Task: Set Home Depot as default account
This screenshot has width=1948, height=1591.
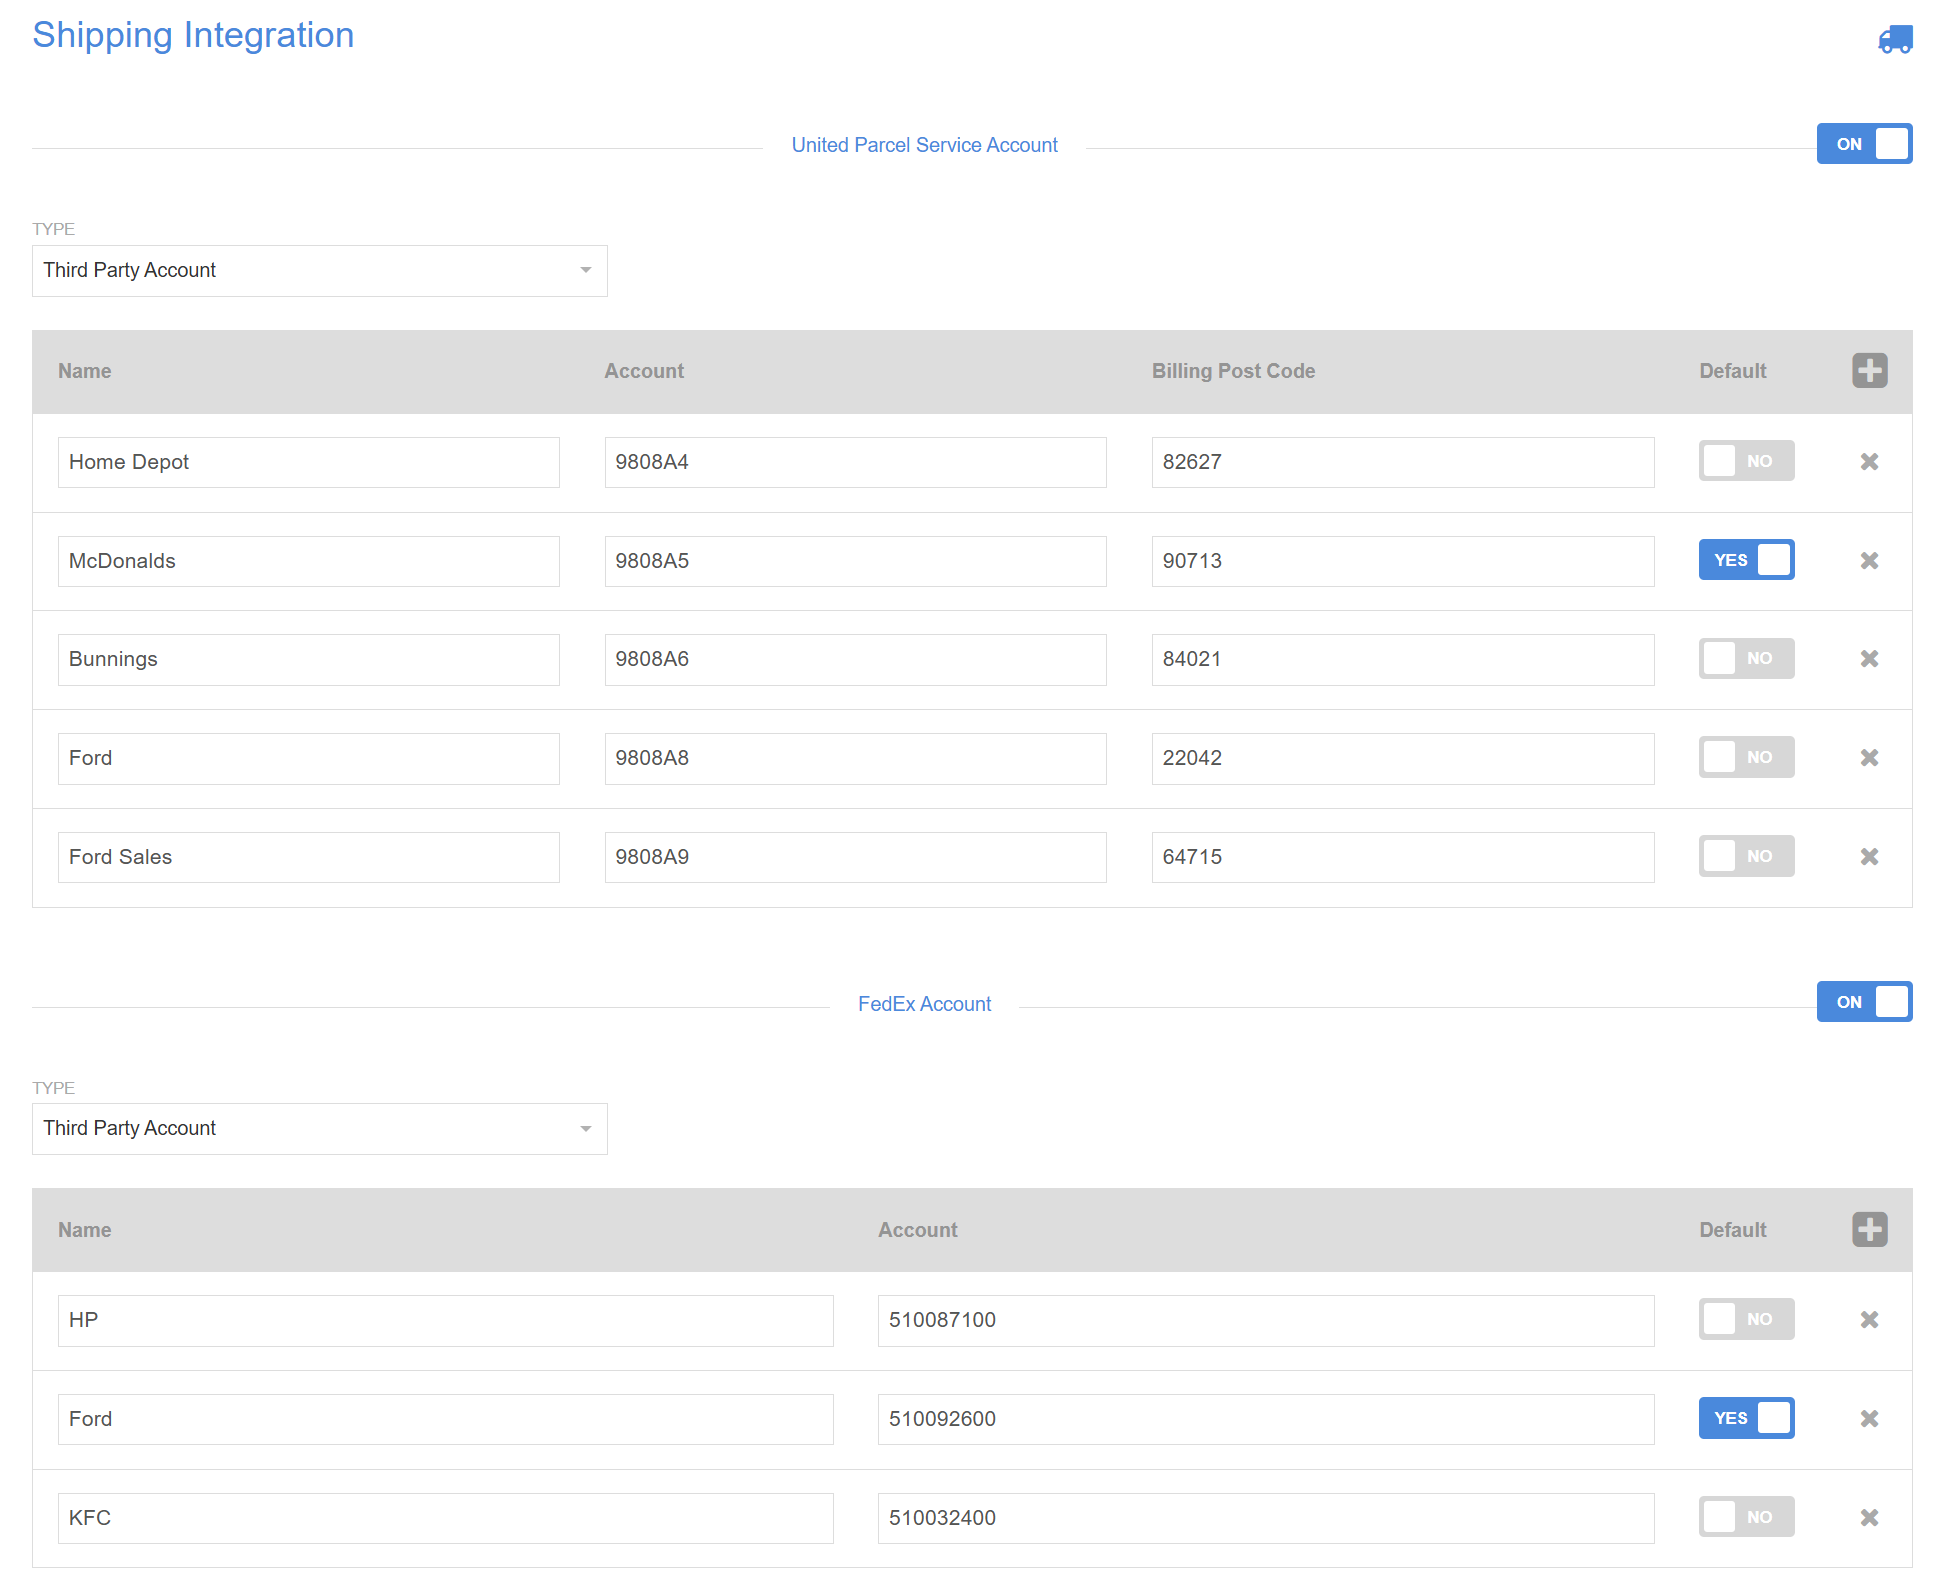Action: [x=1745, y=461]
